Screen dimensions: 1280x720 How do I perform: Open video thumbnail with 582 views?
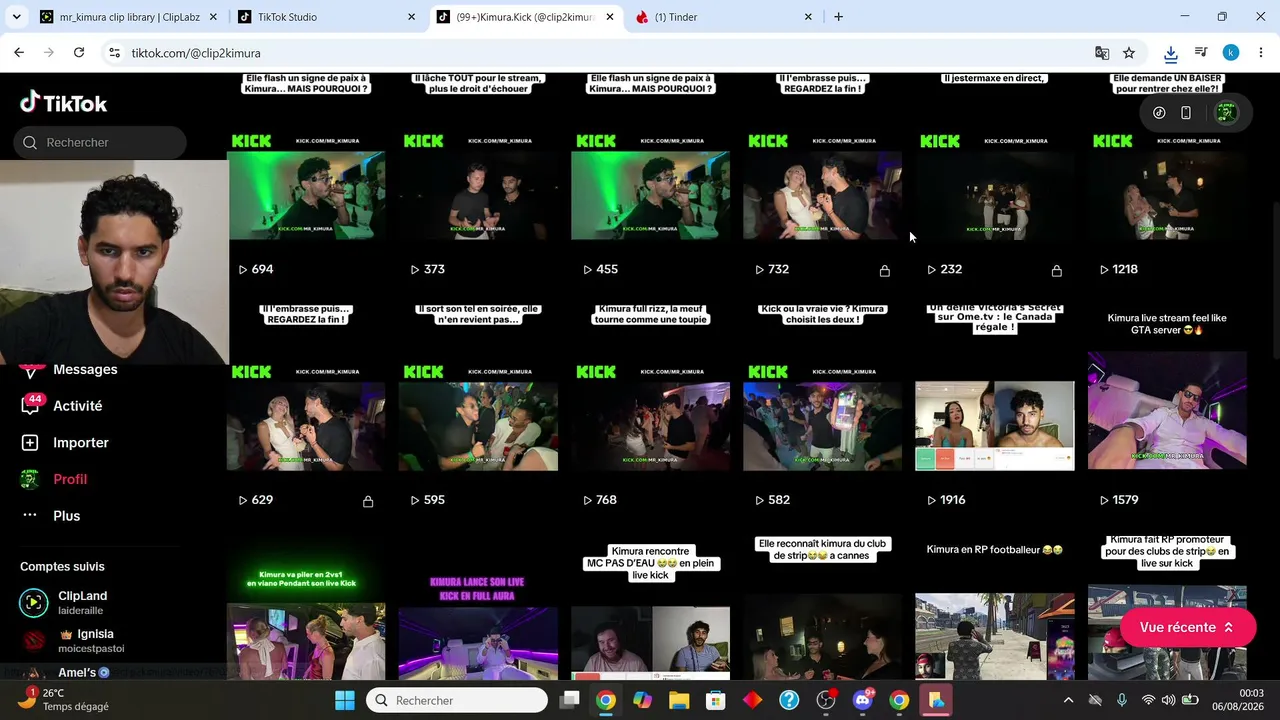(x=823, y=408)
